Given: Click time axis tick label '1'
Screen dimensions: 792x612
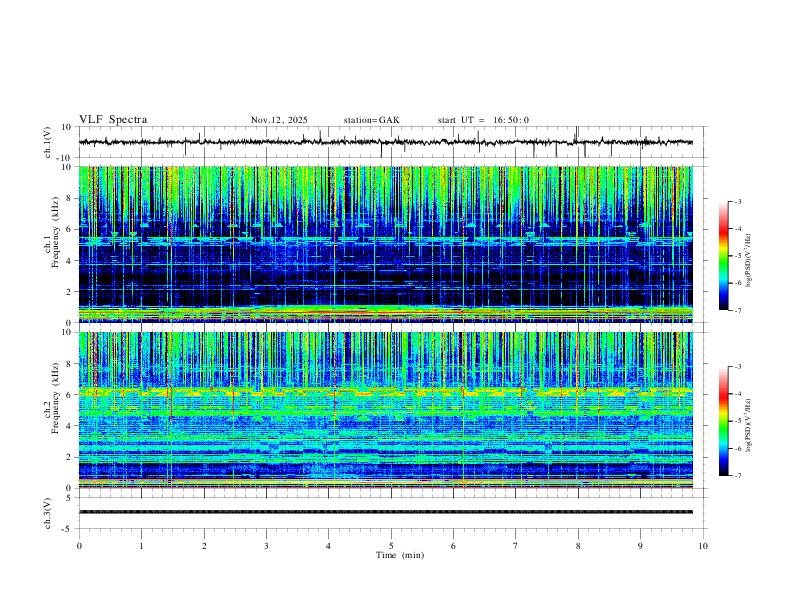Looking at the screenshot, I should (x=141, y=546).
